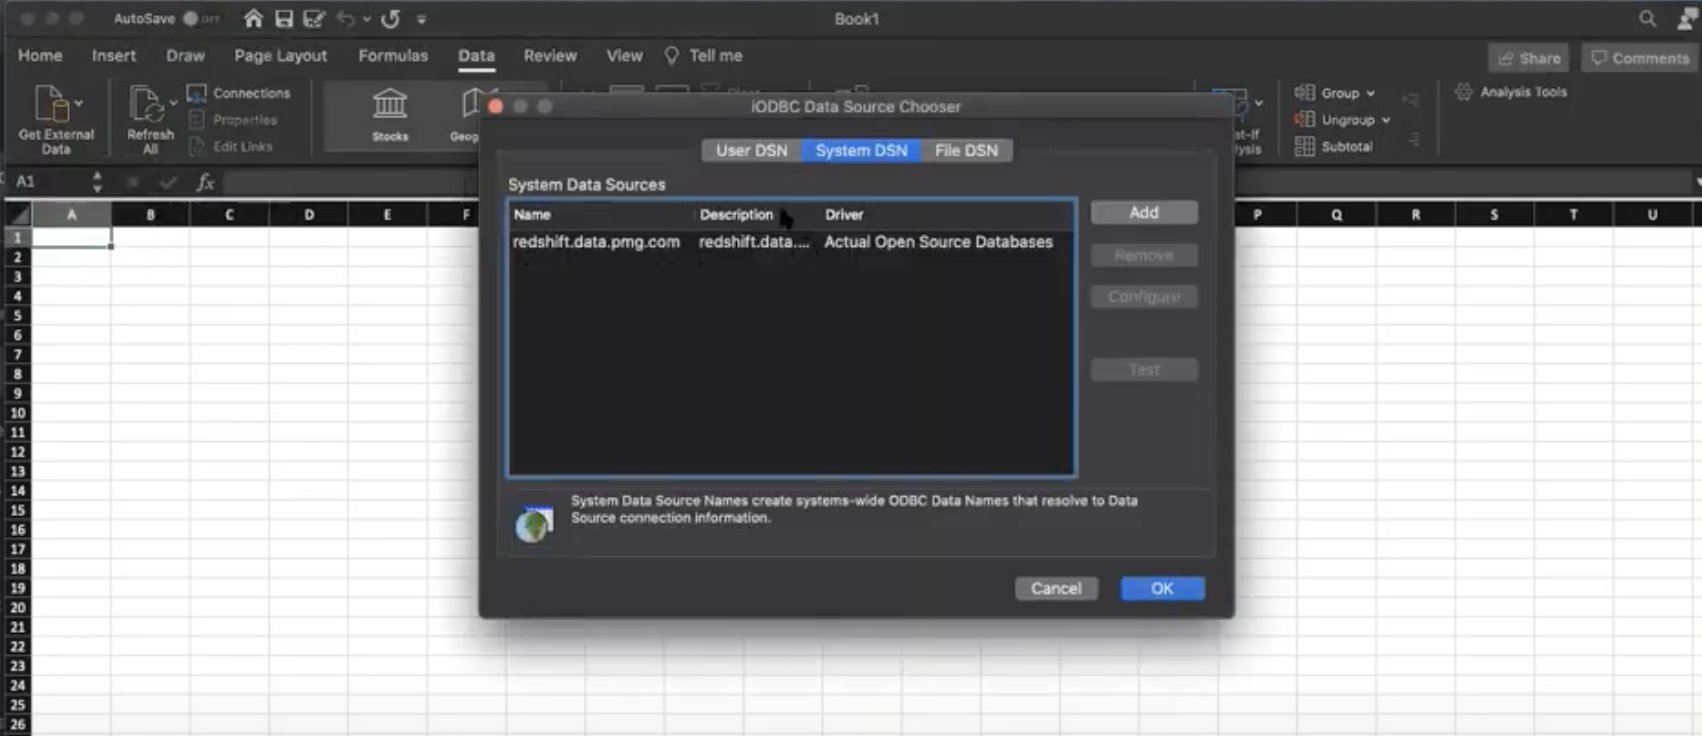
Task: Open the Comments pane button
Action: tap(1640, 58)
